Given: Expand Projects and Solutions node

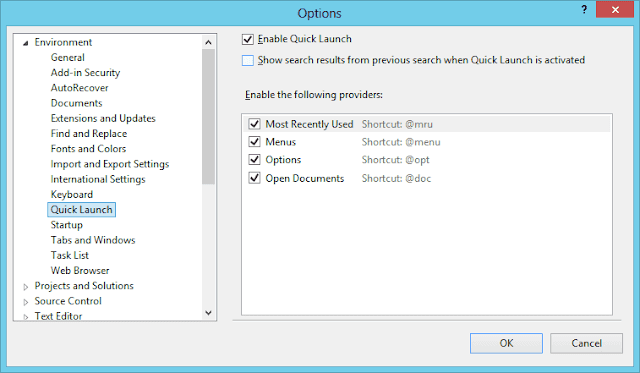Looking at the screenshot, I should 25,286.
